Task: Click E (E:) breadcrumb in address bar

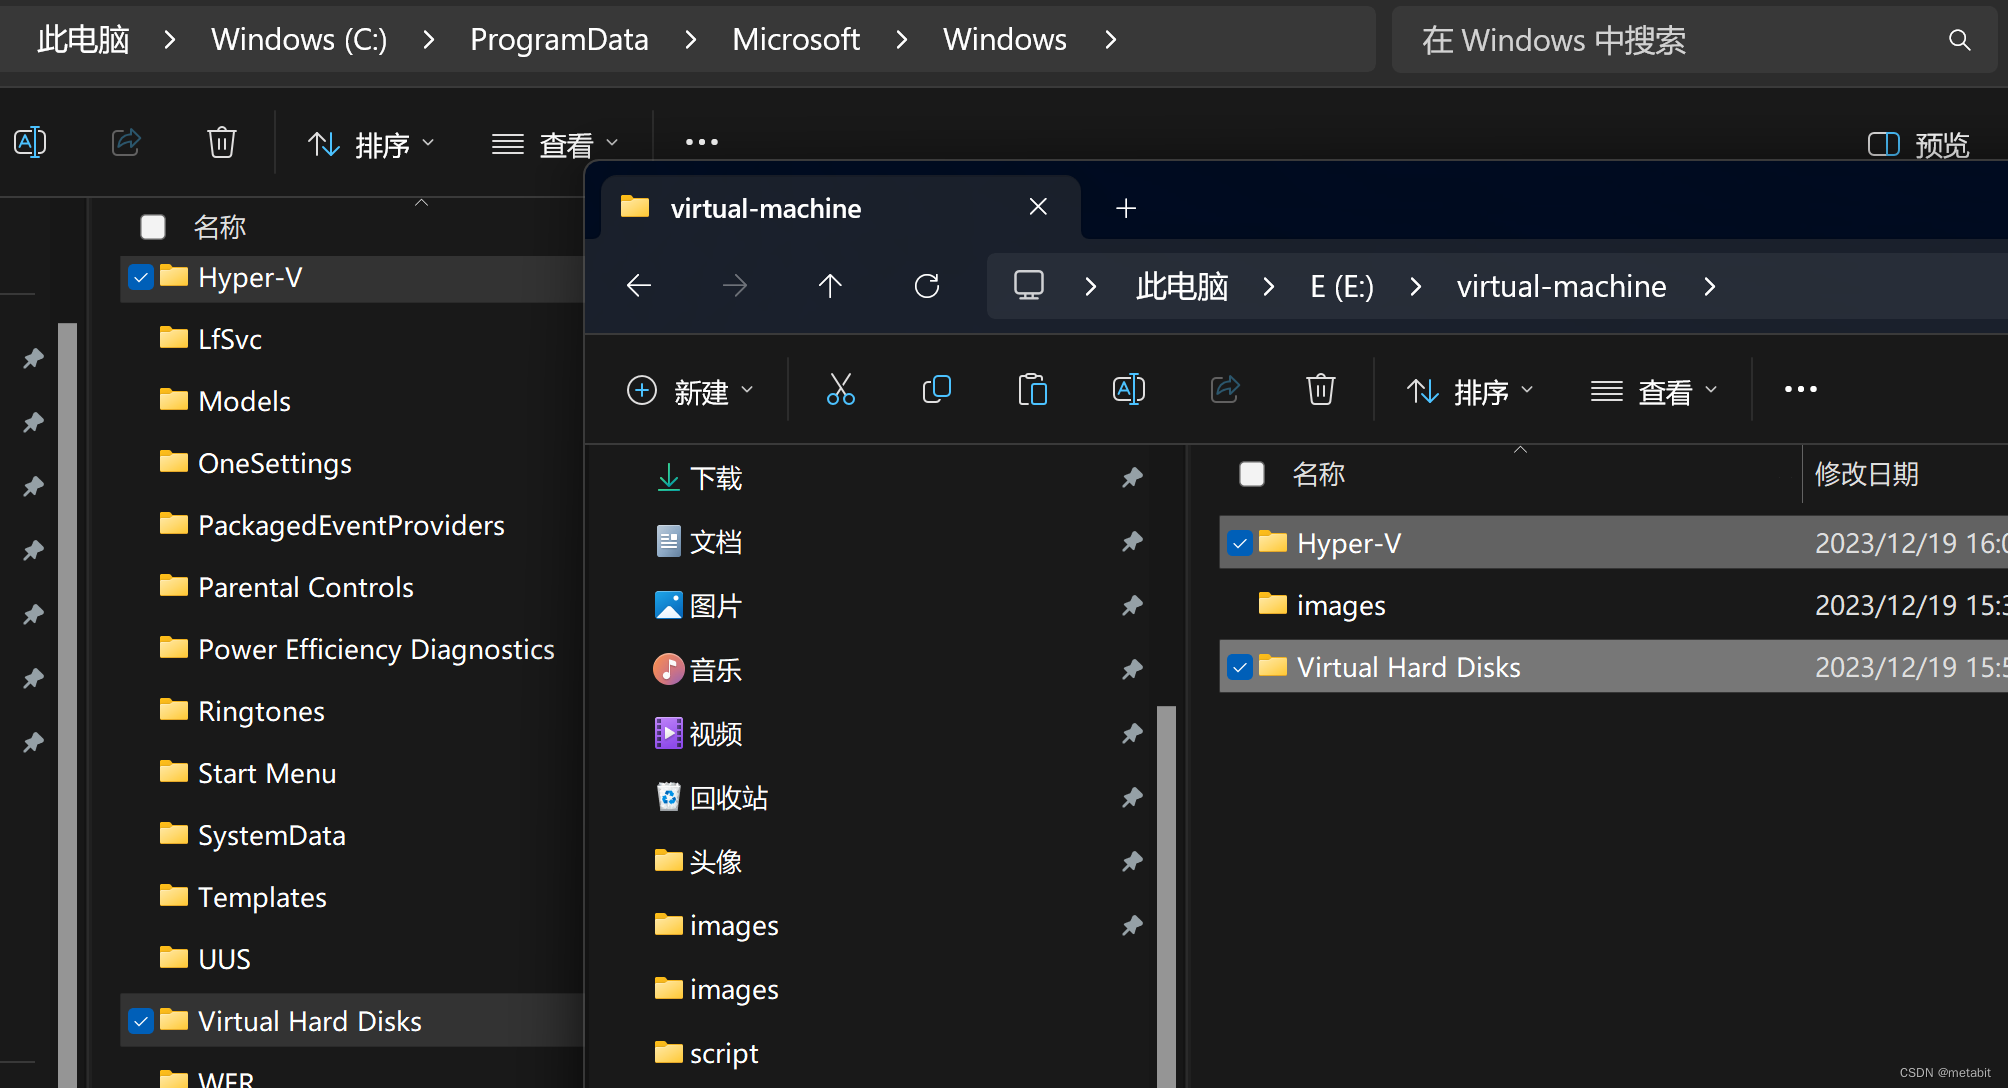Action: 1342,287
